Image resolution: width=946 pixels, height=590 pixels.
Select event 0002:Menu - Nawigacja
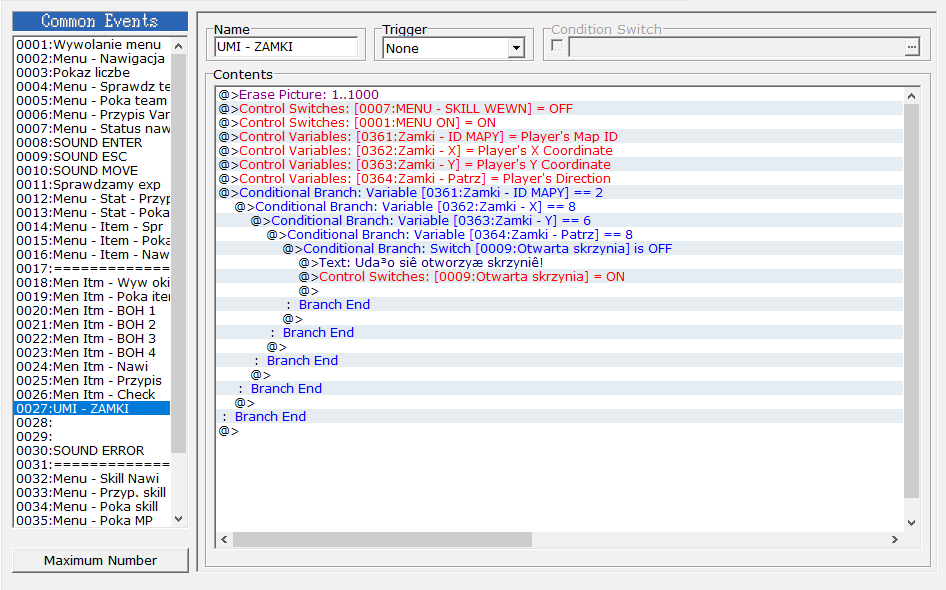[x=92, y=59]
